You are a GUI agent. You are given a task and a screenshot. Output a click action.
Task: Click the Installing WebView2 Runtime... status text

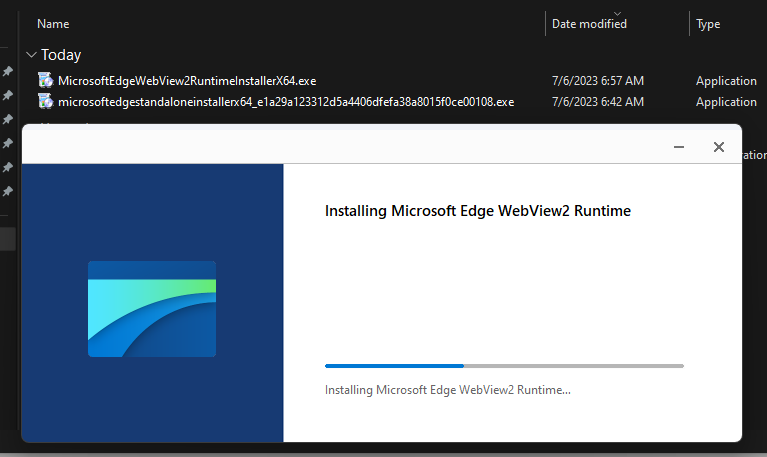[448, 390]
